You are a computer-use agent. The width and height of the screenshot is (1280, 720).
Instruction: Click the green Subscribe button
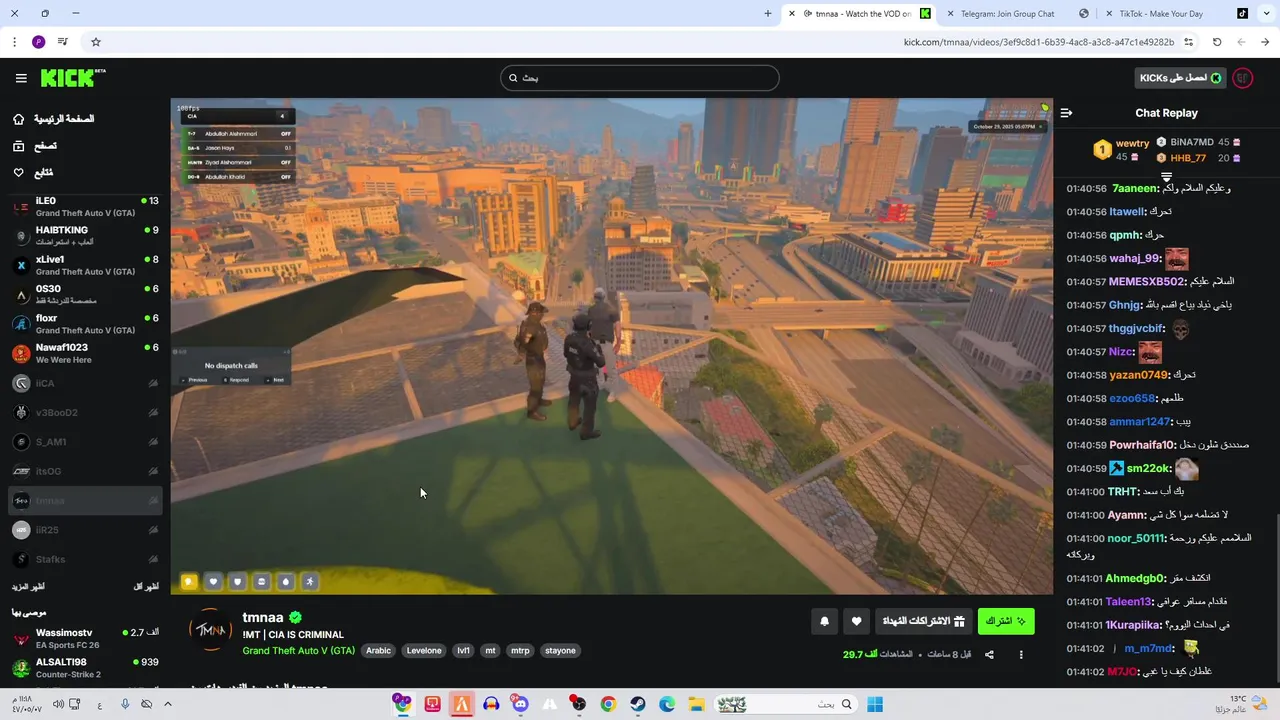[x=1006, y=621]
